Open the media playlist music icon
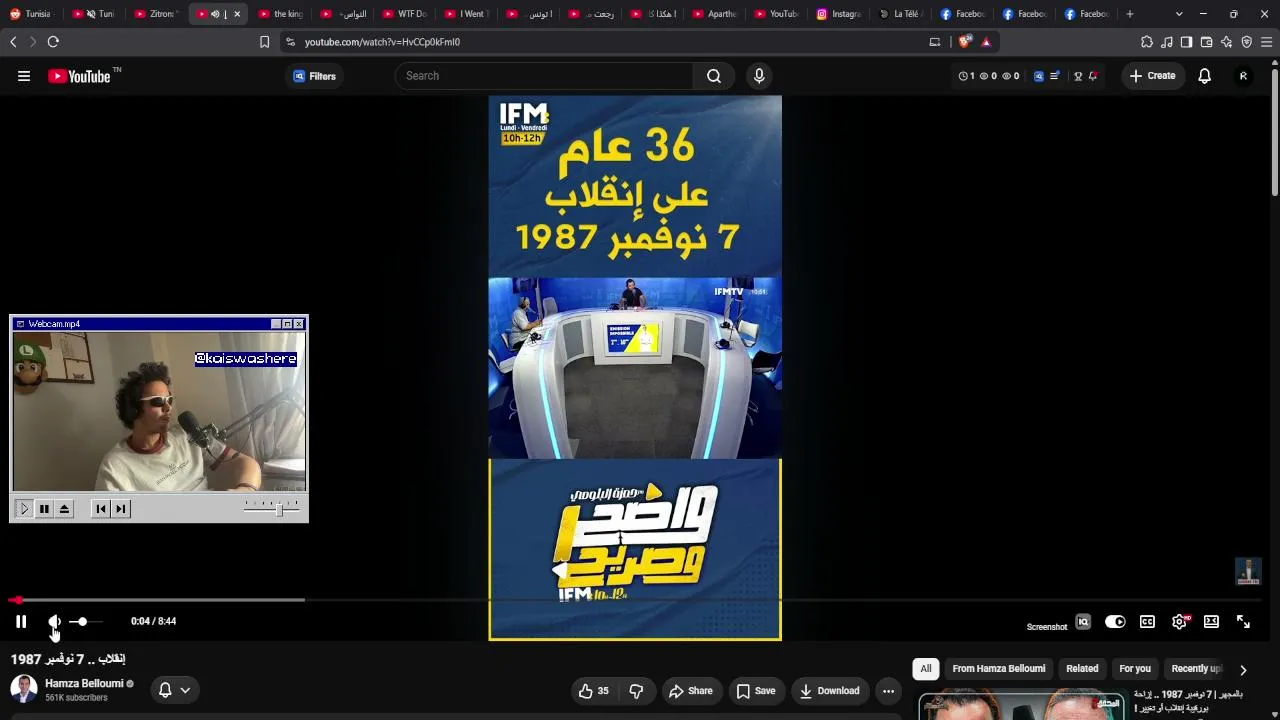Image resolution: width=1280 pixels, height=720 pixels. click(x=1167, y=42)
